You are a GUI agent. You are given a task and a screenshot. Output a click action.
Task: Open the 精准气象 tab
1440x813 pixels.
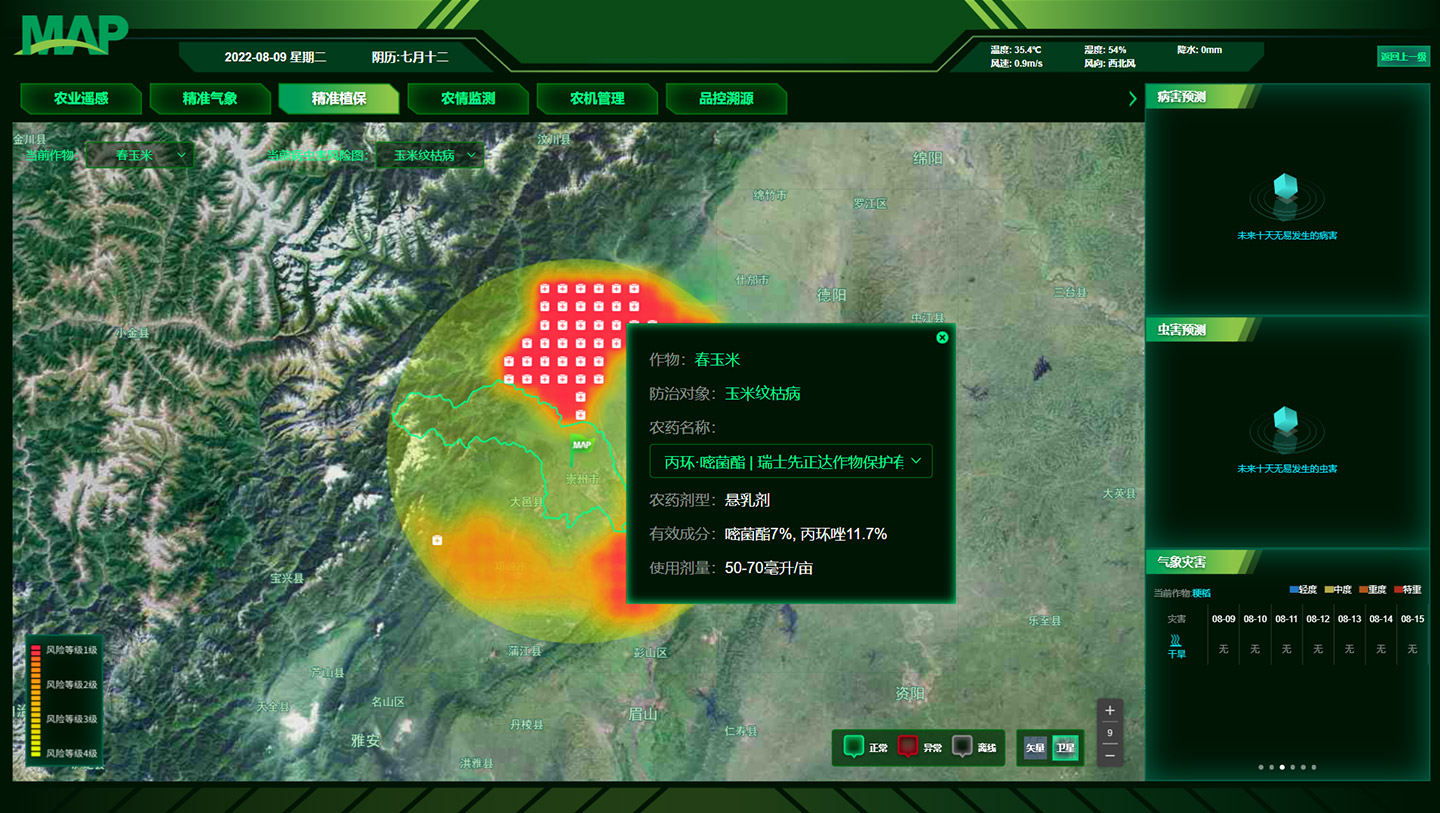click(210, 98)
